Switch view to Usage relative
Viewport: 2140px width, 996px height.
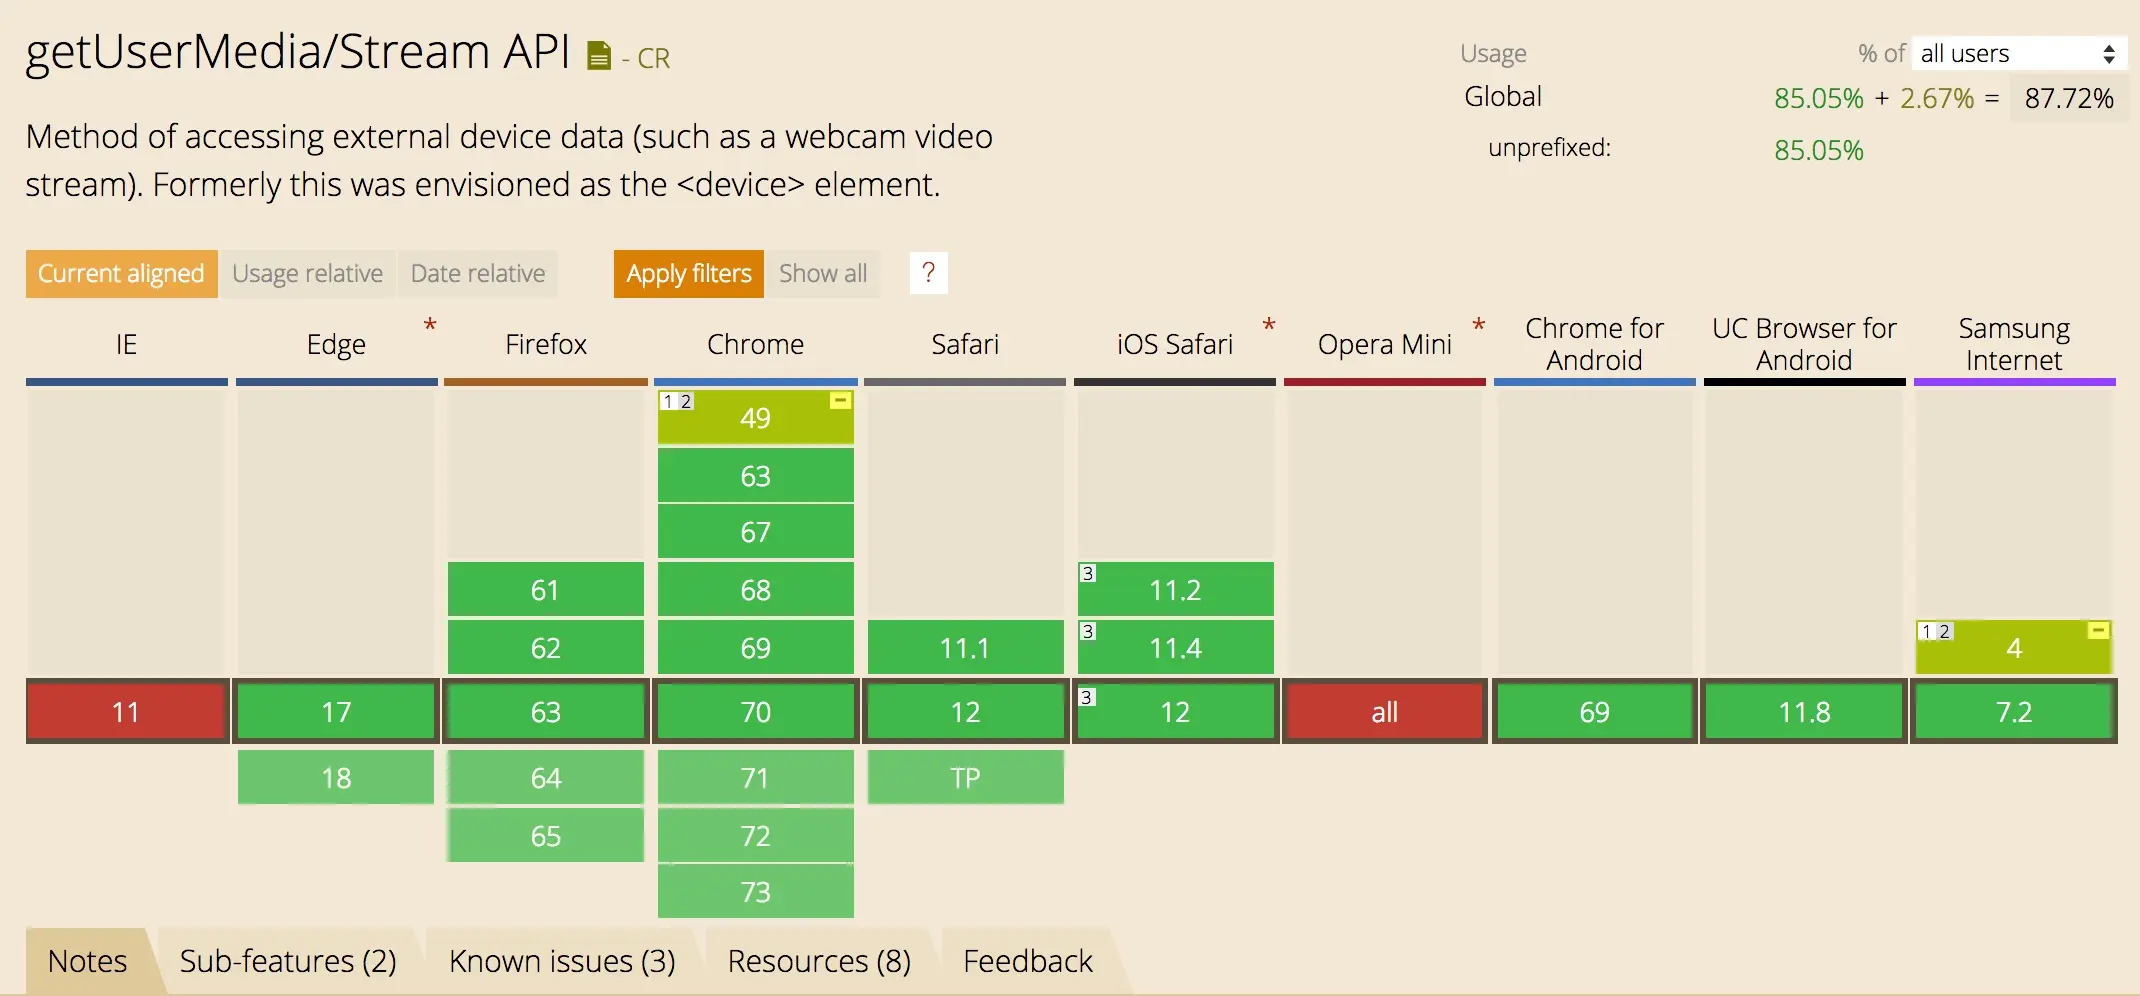[x=307, y=273]
